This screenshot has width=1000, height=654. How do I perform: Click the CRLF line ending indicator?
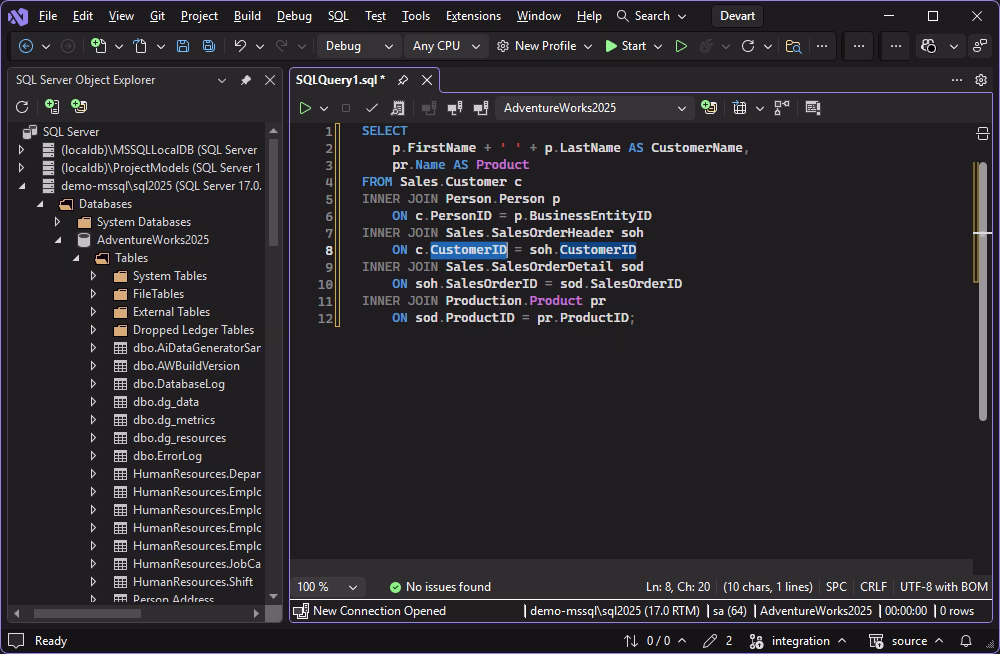coord(873,586)
